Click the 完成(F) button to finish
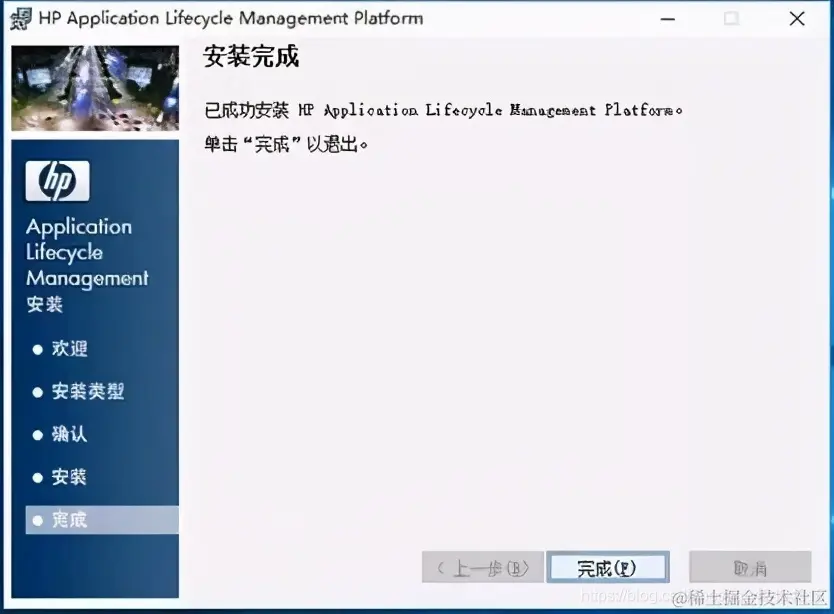 click(608, 566)
